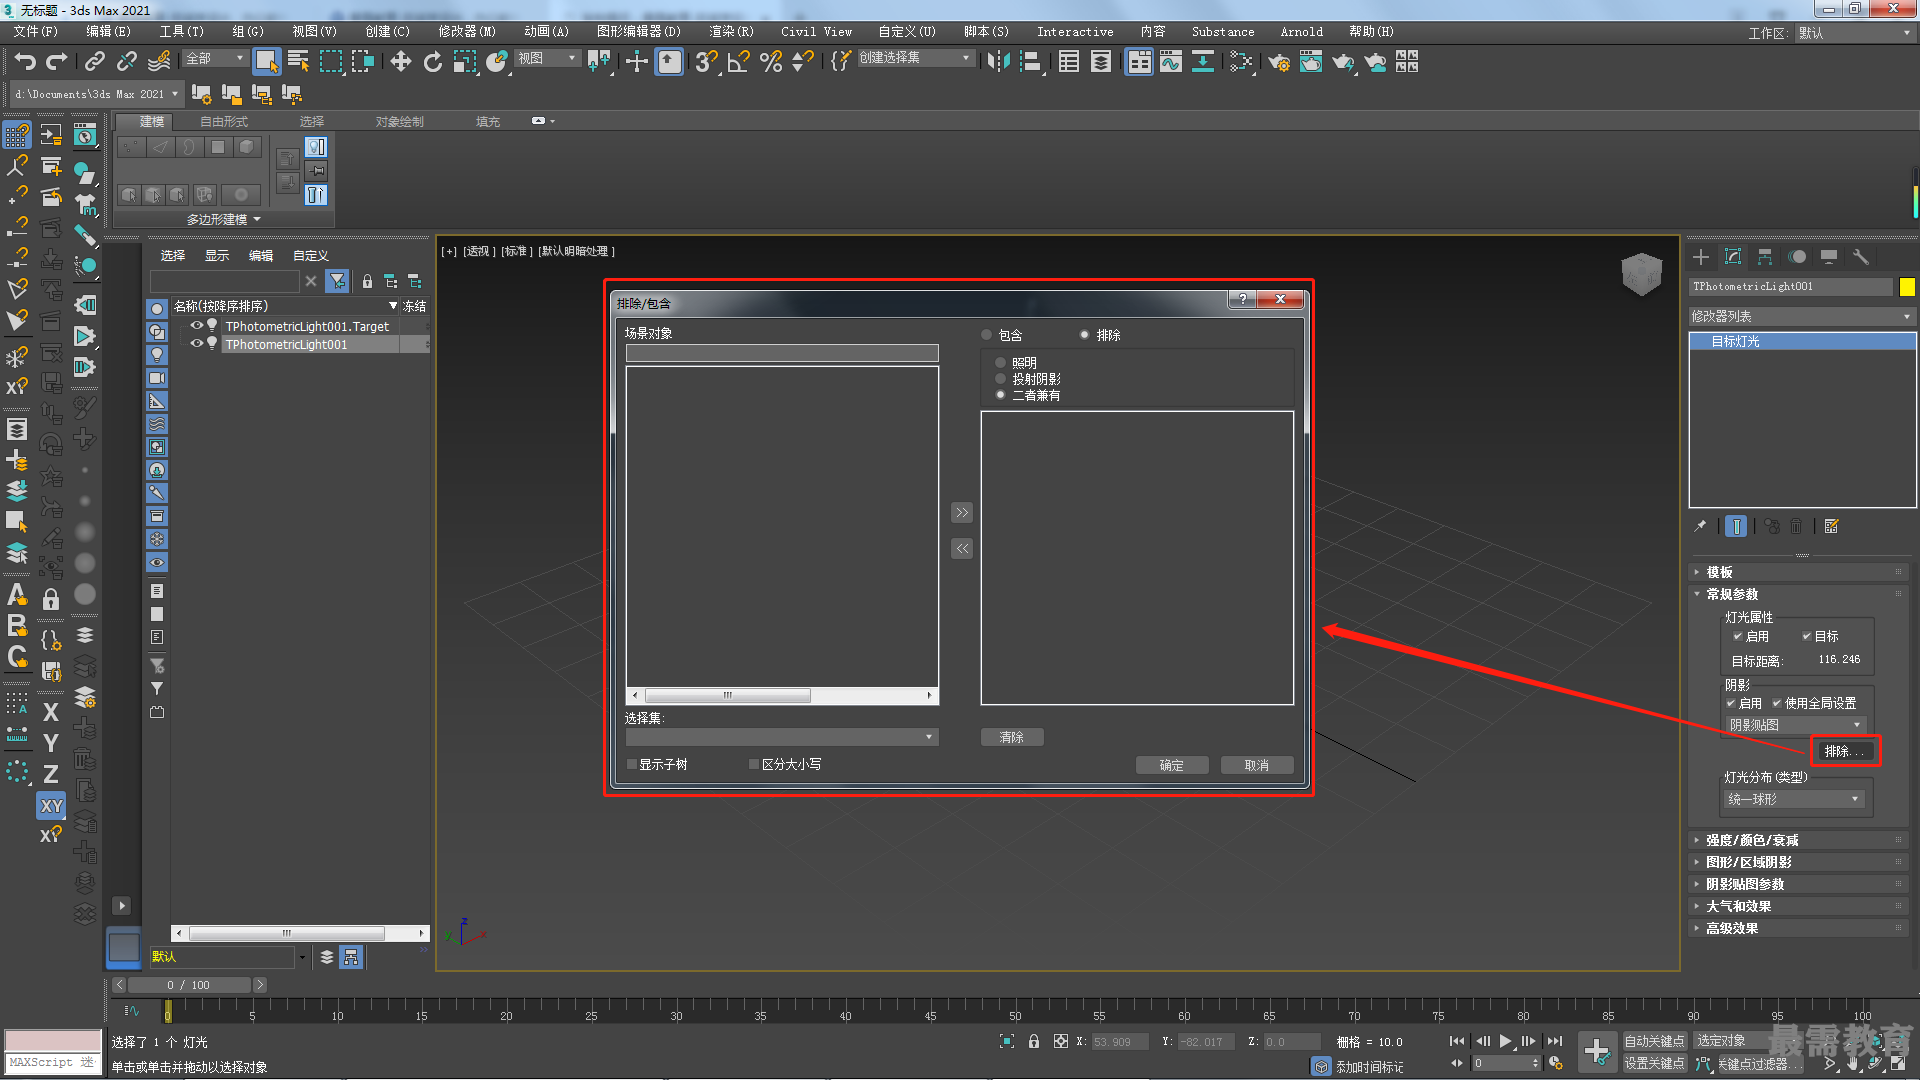Image resolution: width=1920 pixels, height=1080 pixels.
Task: Select the Link objects tool
Action: 95,62
